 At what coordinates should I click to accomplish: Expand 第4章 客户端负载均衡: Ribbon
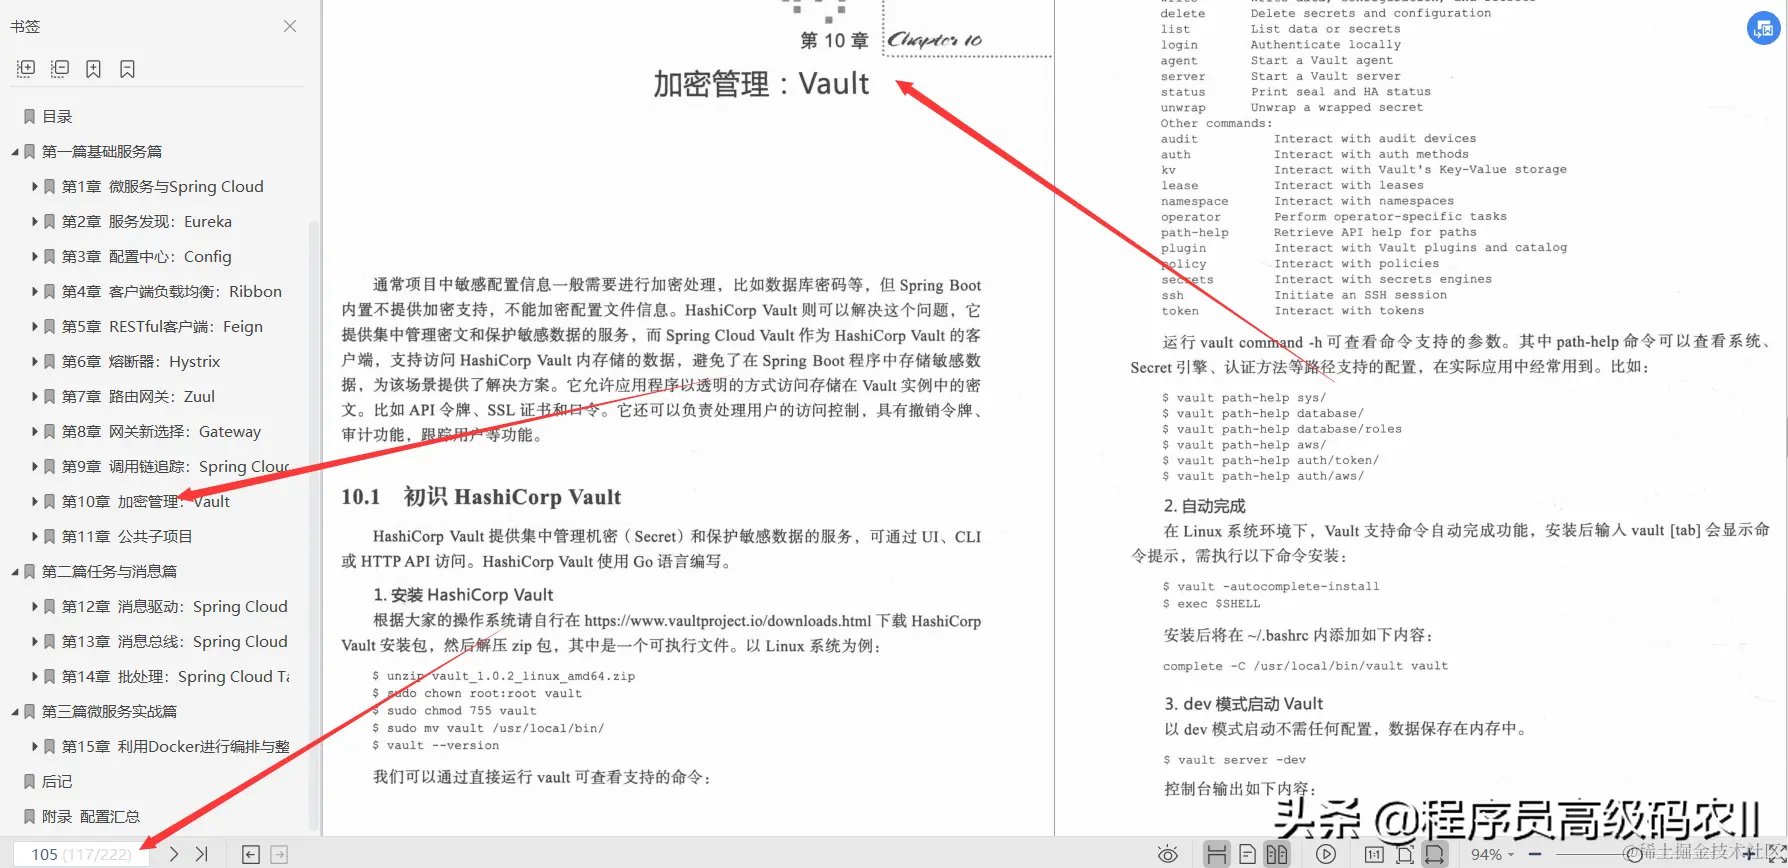pos(35,292)
